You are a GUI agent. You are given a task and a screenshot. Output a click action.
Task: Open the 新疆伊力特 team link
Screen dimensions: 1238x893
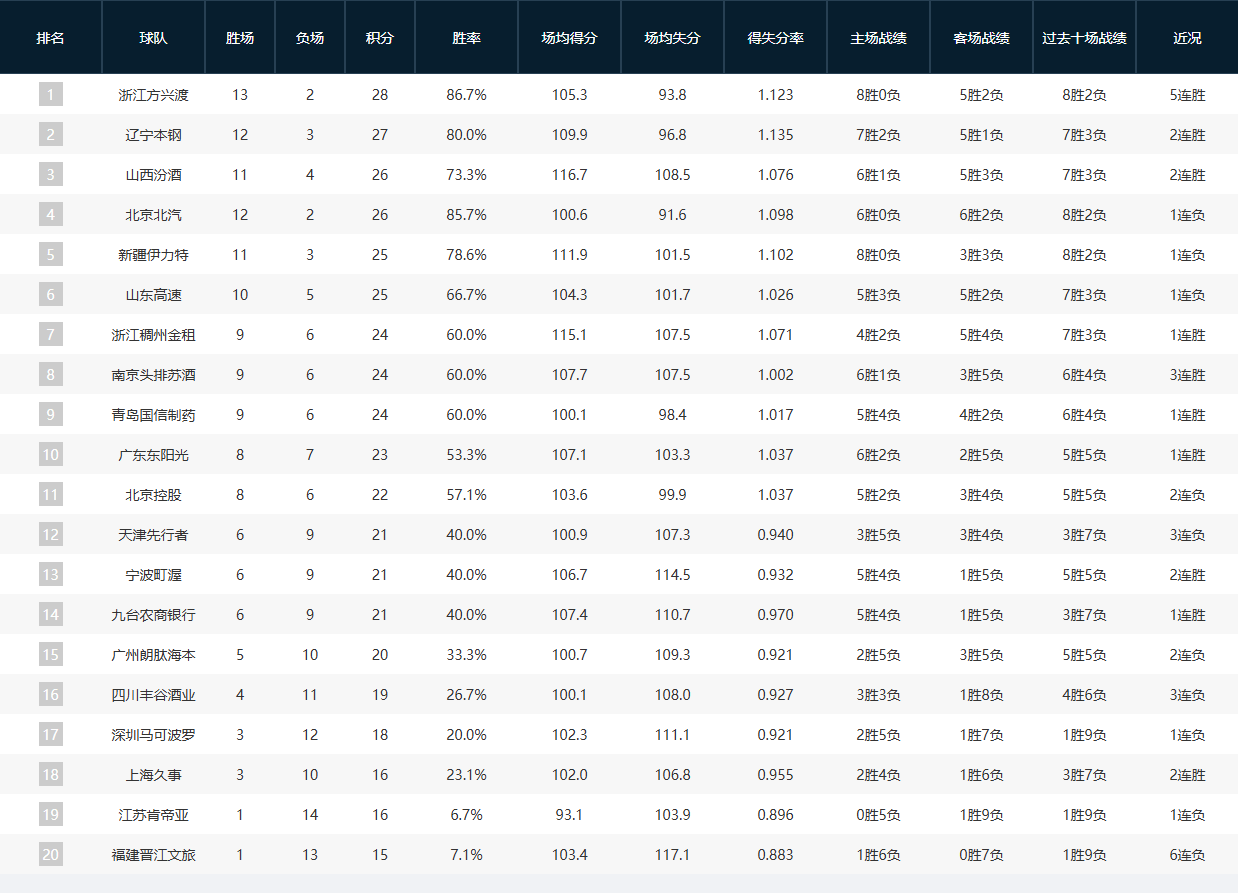153,255
